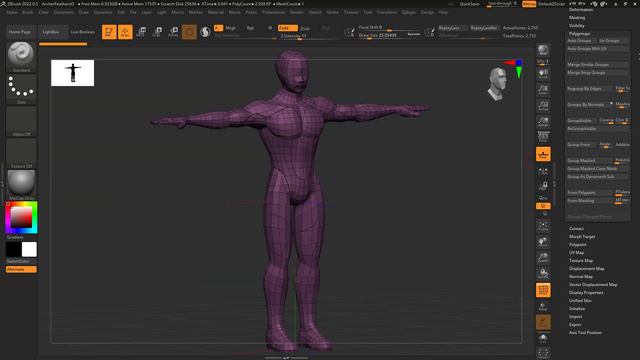Viewport: 640px width, 360px height.
Task: Expand the Contact section
Action: tap(576, 229)
